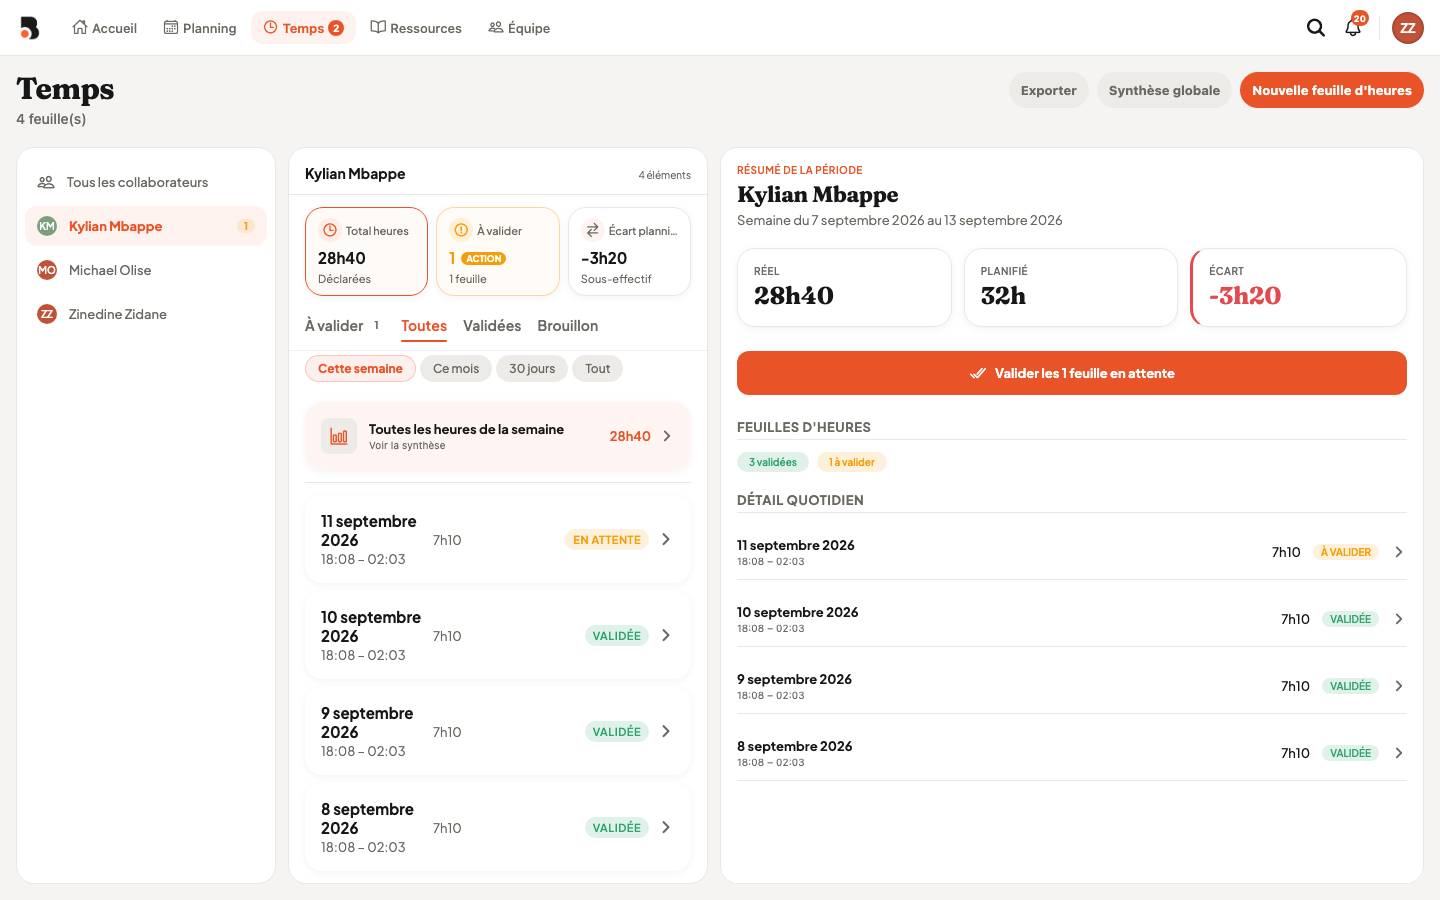
Task: Click the MO avatar for Michael Olise
Action: click(47, 270)
